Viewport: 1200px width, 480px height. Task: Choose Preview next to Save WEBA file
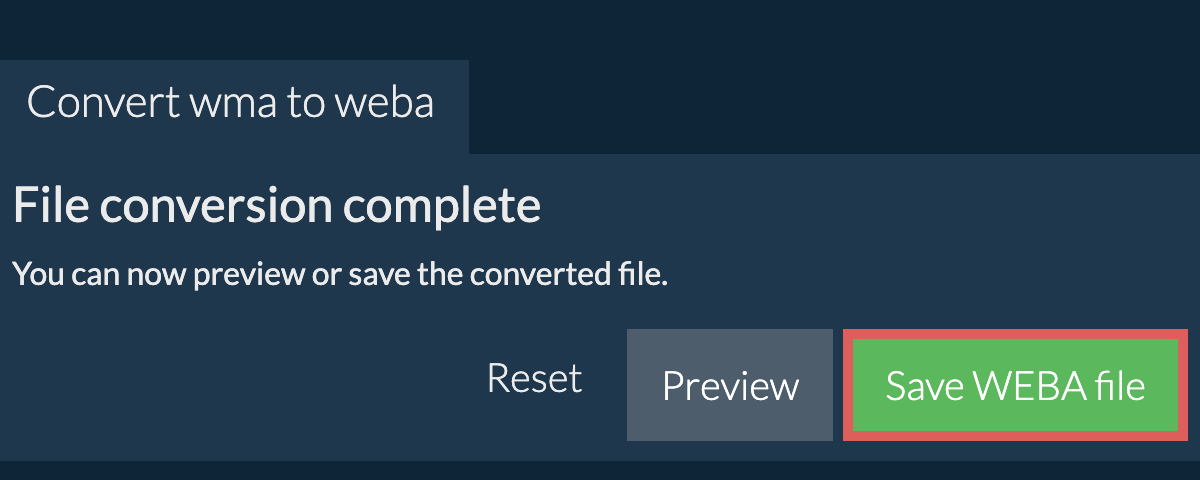(x=730, y=386)
